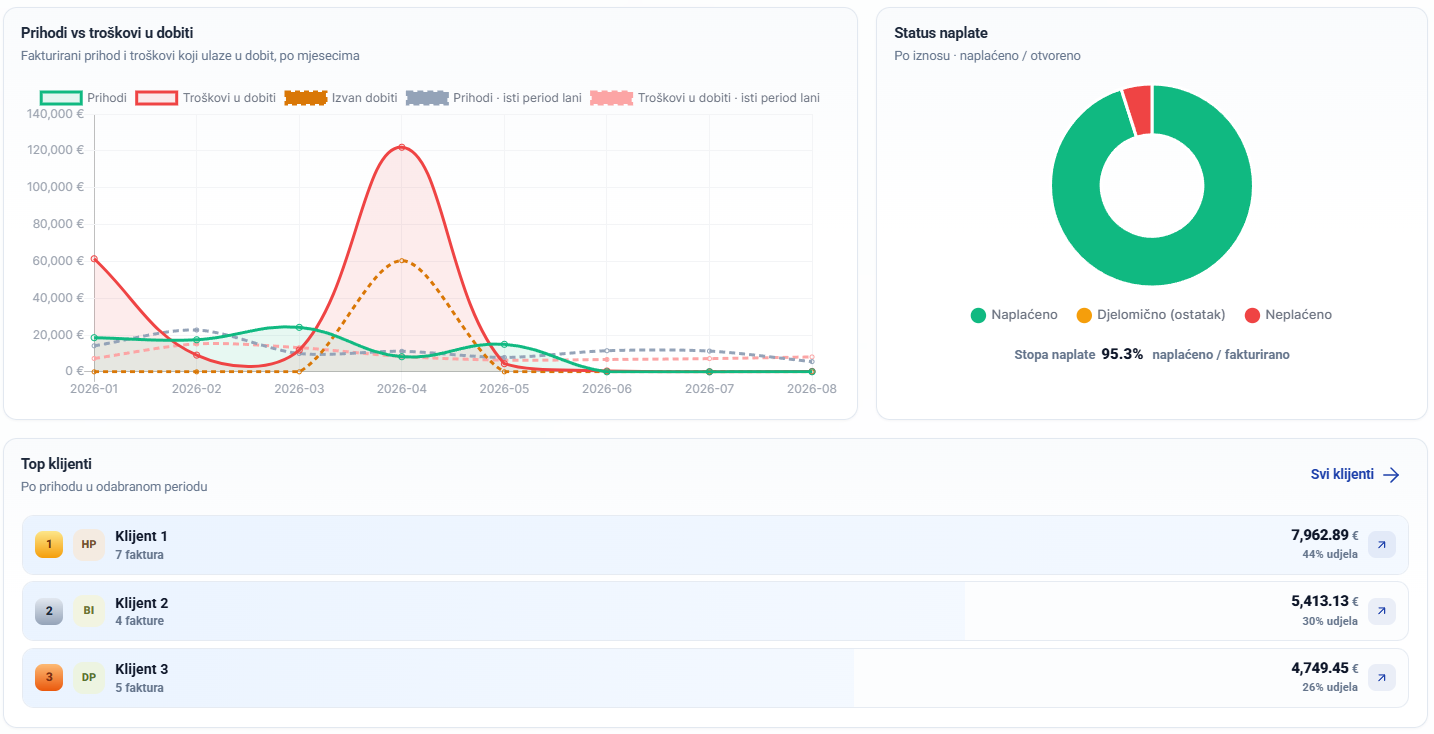The width and height of the screenshot is (1434, 734).
Task: Toggle Neplaćeno legend item
Action: (1288, 315)
